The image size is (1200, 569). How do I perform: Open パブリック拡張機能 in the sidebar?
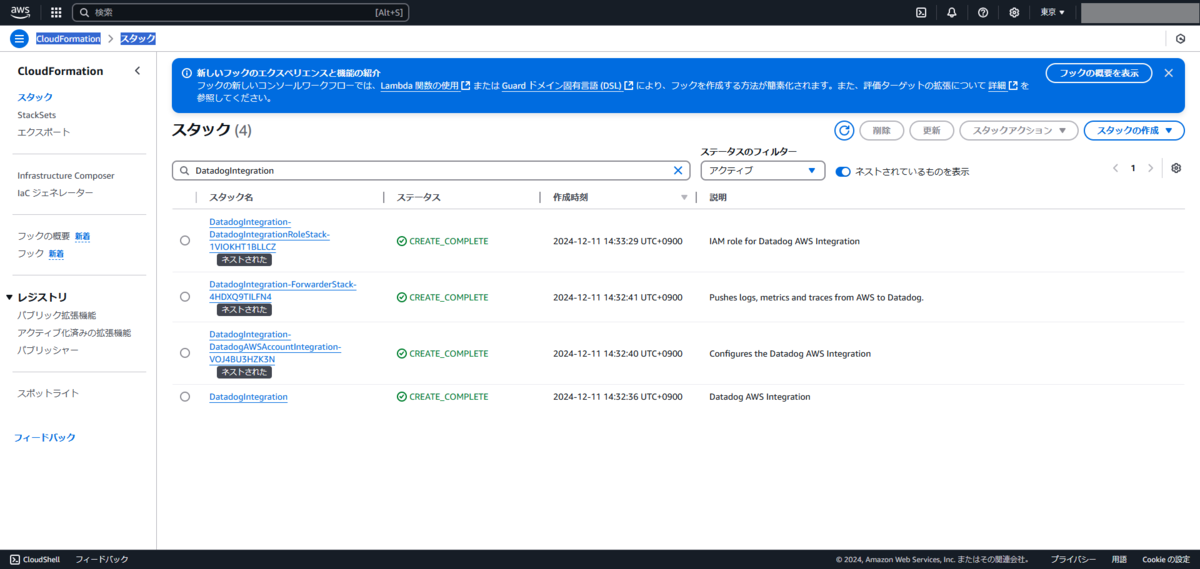click(57, 315)
